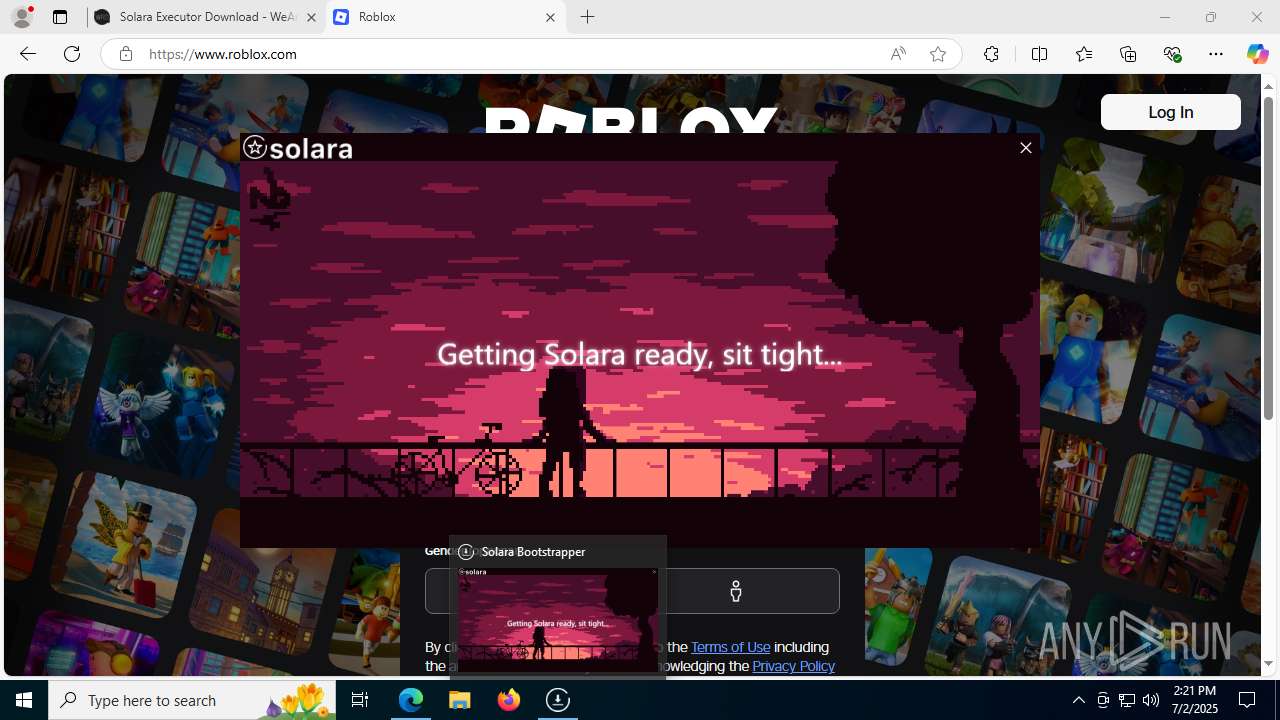Close the Solara splash window
The height and width of the screenshot is (720, 1280).
1025,148
